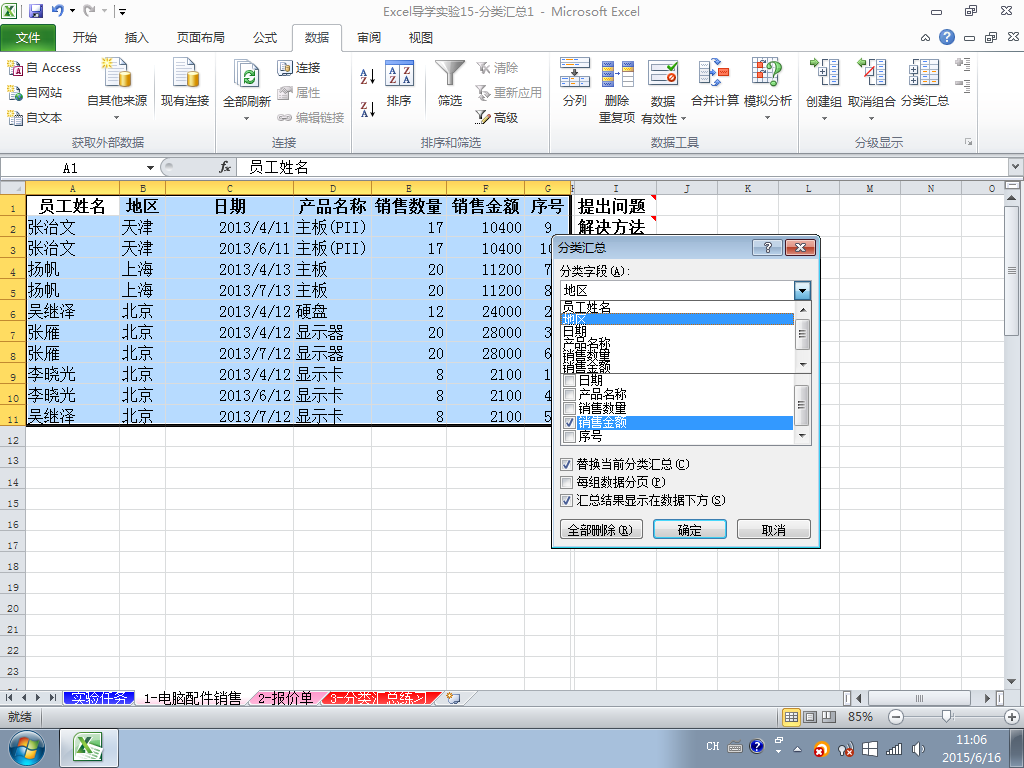Click 创建组 group icon

pyautogui.click(x=824, y=73)
